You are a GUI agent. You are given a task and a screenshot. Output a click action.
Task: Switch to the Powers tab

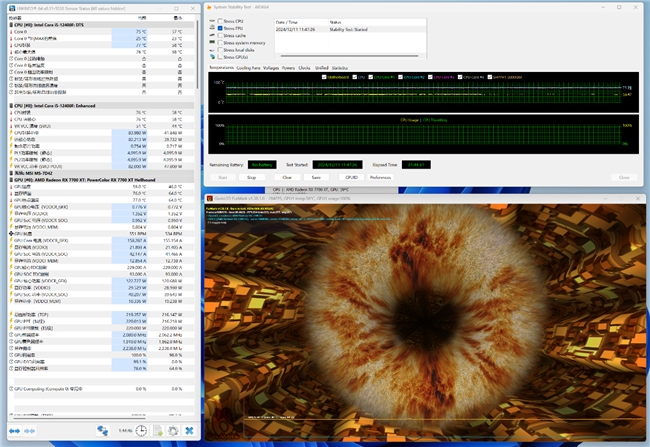[x=288, y=68]
